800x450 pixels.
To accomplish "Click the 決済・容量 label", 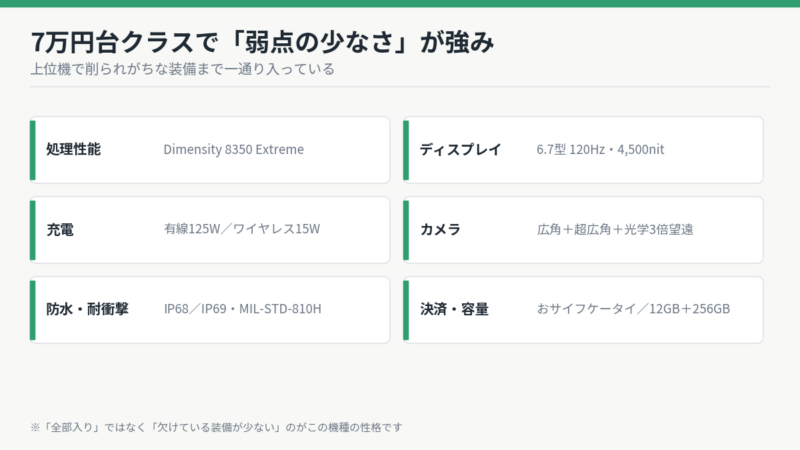I will coord(454,309).
